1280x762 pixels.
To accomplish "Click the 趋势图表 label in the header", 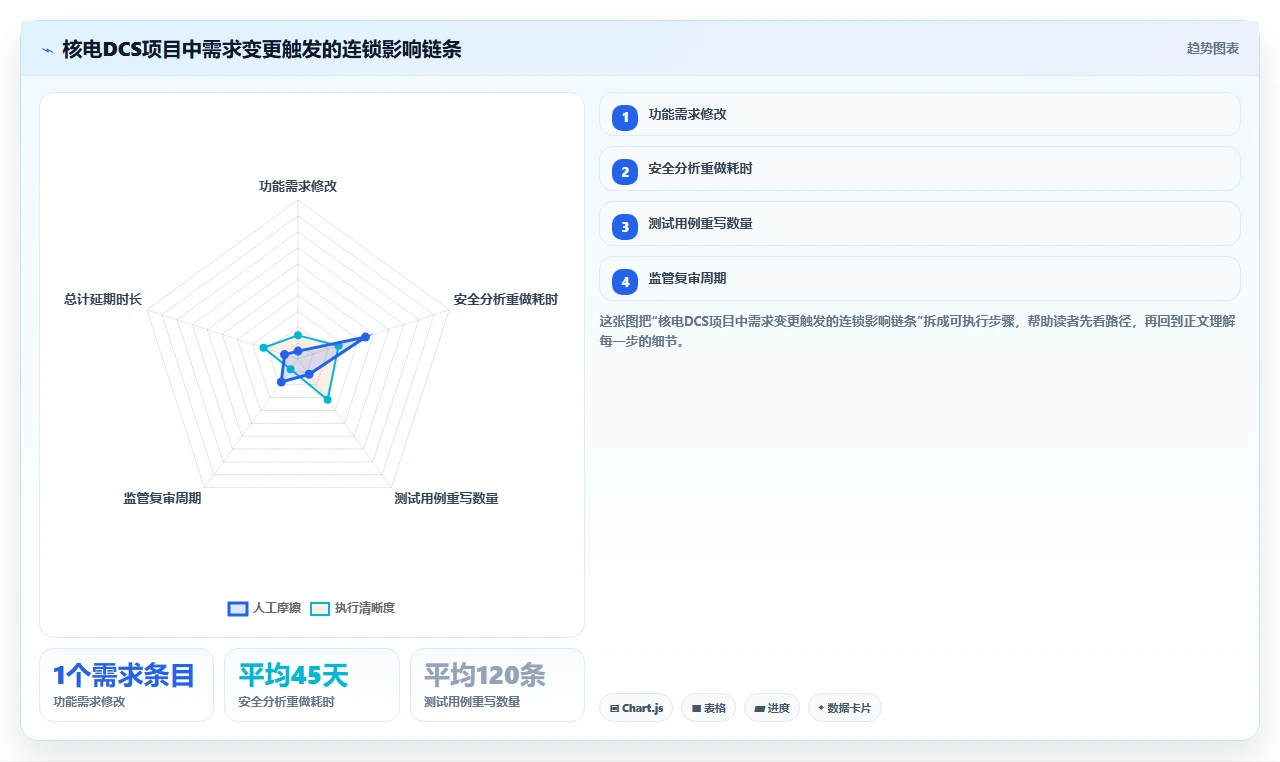I will (1213, 48).
